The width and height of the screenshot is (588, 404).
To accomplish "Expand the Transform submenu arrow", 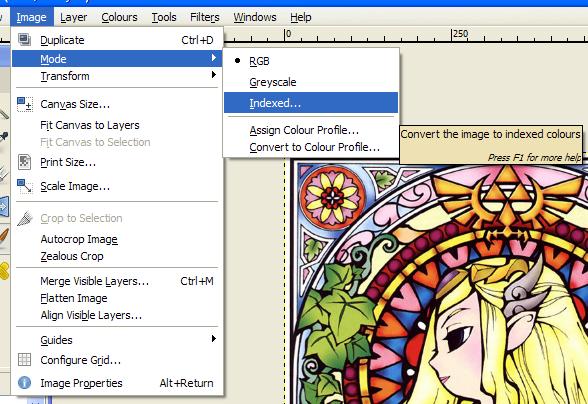I will pos(213,75).
